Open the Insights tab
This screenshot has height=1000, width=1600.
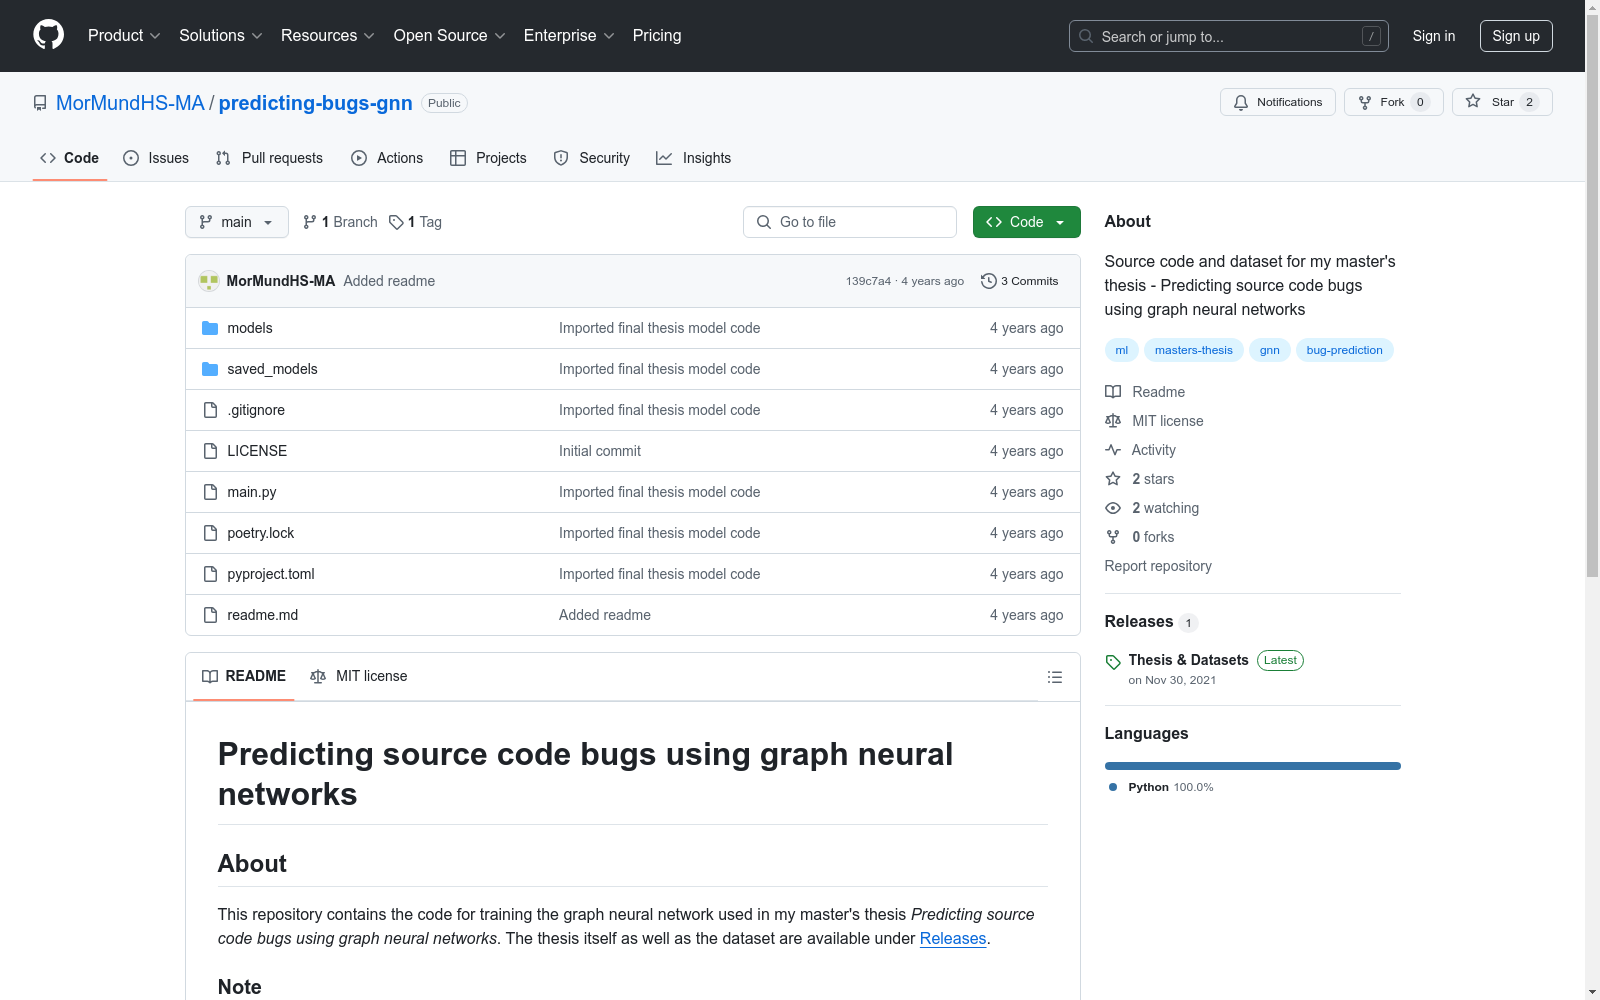pyautogui.click(x=693, y=158)
